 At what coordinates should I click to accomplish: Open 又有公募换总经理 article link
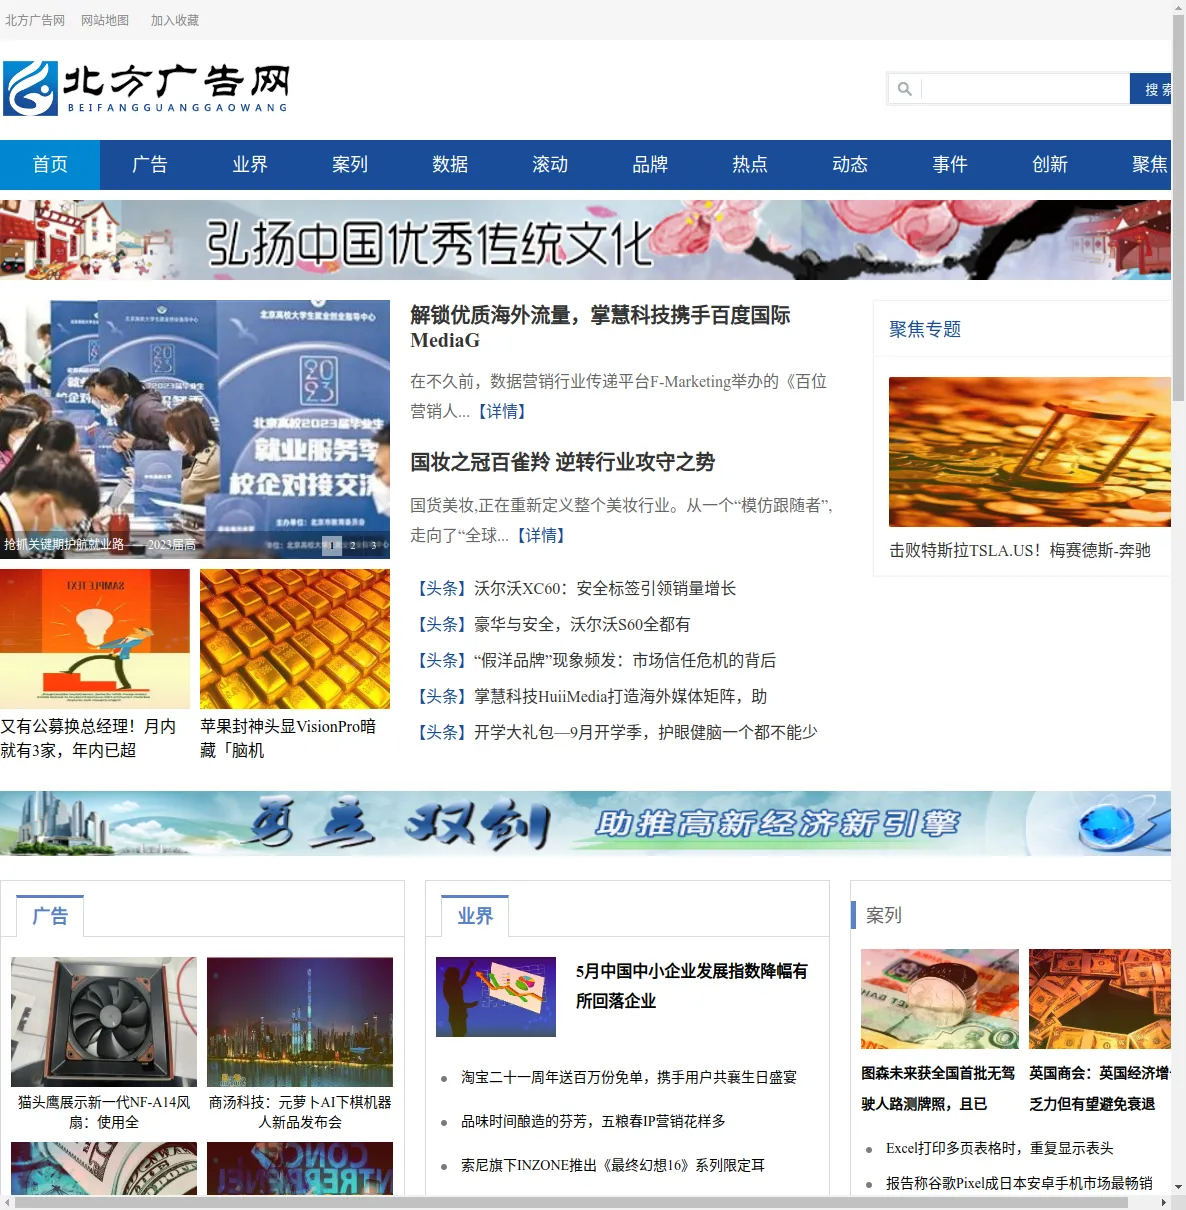pos(90,738)
